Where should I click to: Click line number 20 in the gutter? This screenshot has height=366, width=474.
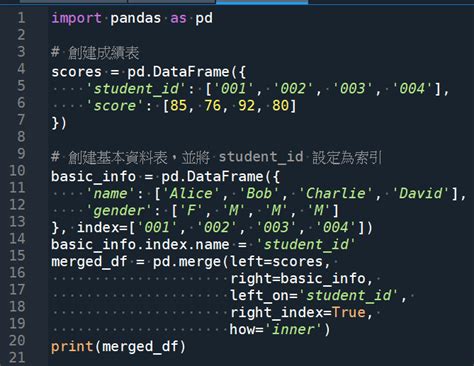[x=17, y=341]
